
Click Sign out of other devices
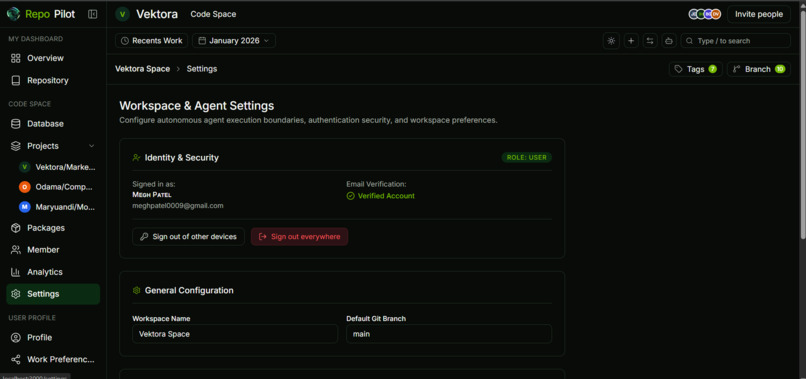[x=189, y=237]
